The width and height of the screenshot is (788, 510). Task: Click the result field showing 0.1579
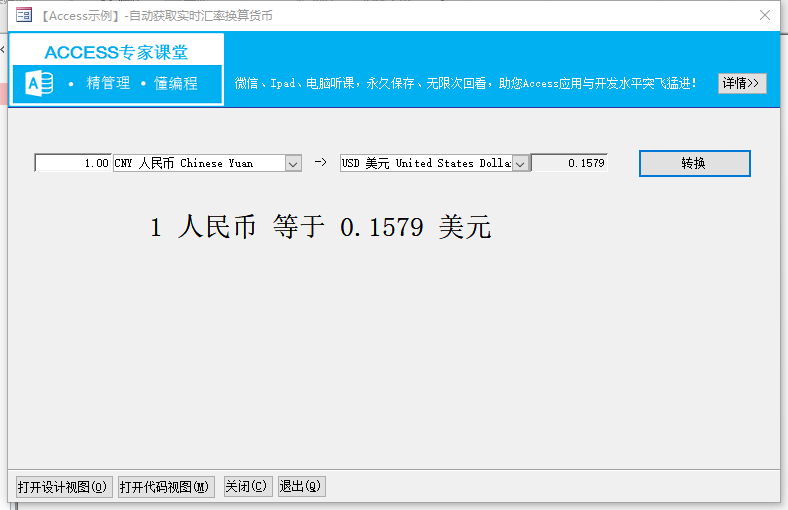pos(569,163)
